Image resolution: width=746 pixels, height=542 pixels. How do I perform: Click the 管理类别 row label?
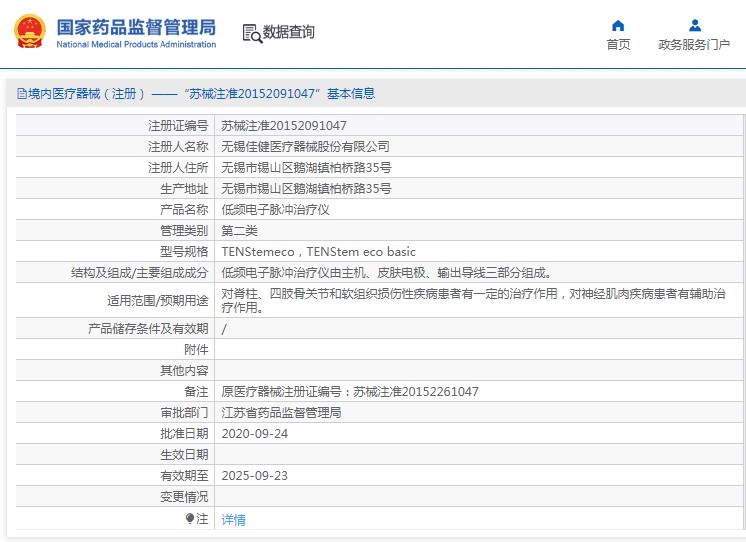pyautogui.click(x=184, y=230)
